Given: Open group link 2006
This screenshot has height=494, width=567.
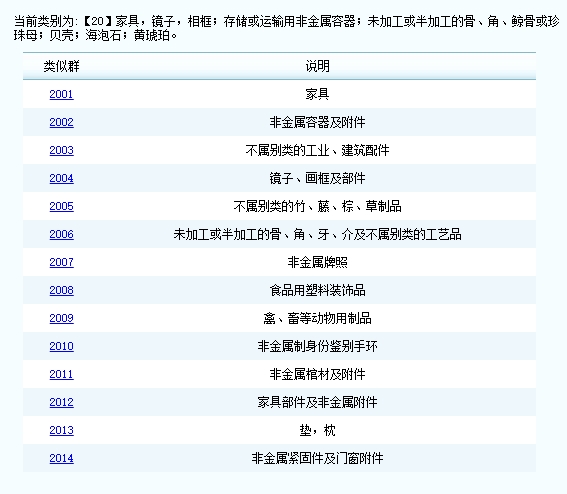Looking at the screenshot, I should click(61, 234).
